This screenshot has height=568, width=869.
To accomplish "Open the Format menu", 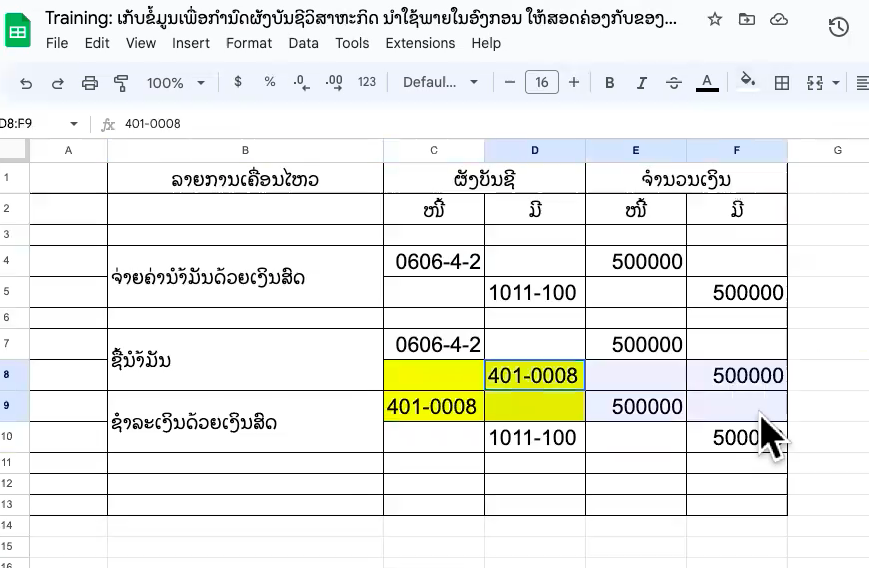I will point(249,43).
